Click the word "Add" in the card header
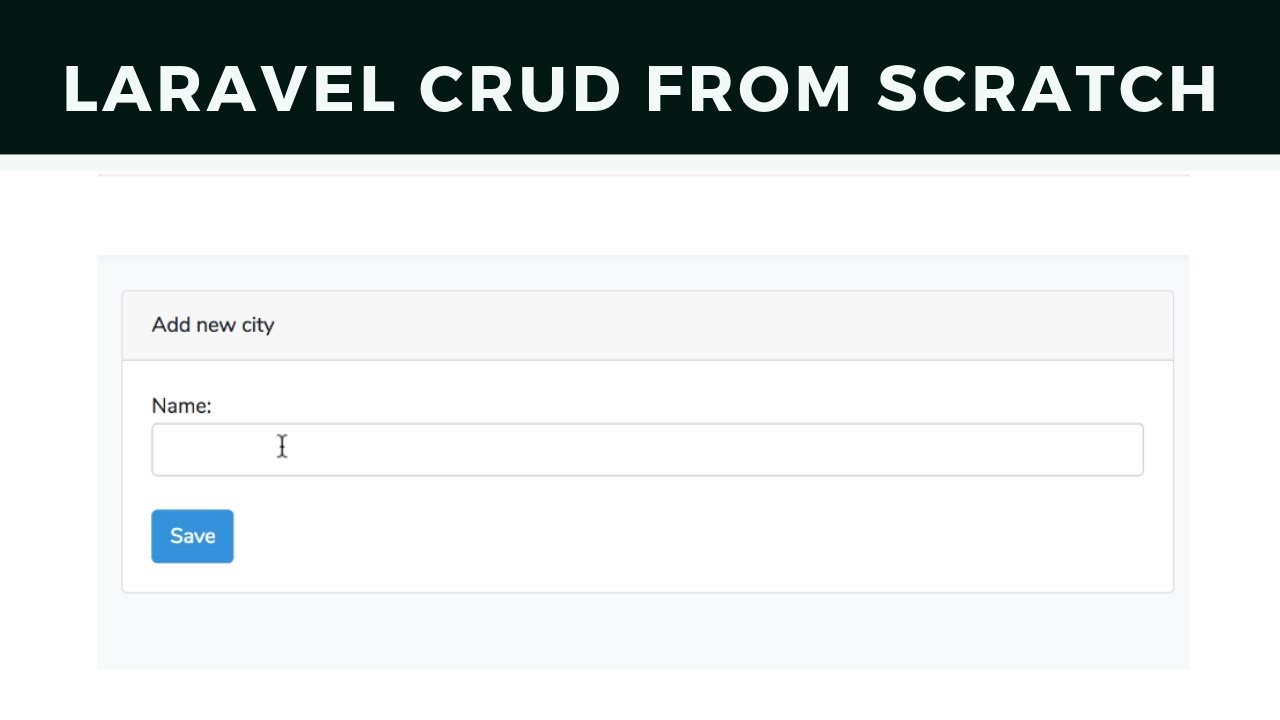The image size is (1280, 720). pos(169,325)
